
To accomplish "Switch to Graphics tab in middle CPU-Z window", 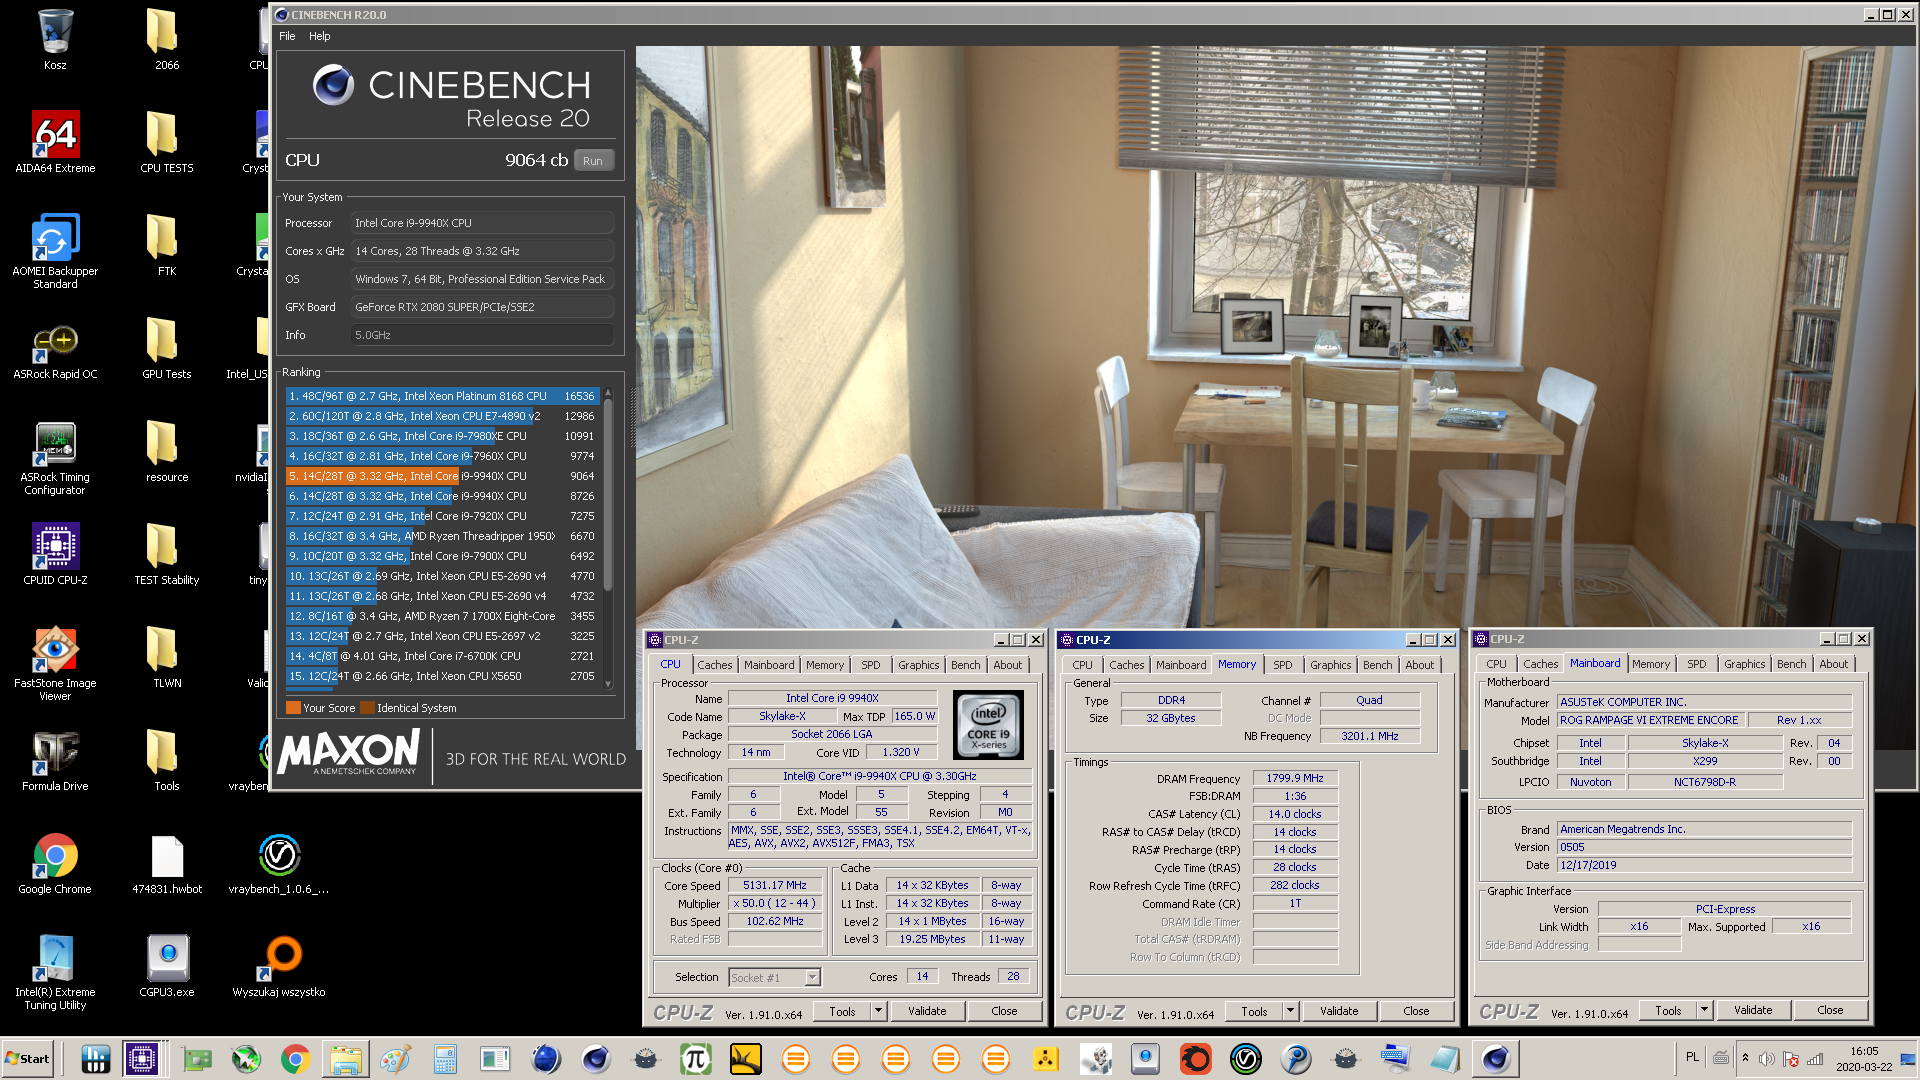I will [1330, 665].
